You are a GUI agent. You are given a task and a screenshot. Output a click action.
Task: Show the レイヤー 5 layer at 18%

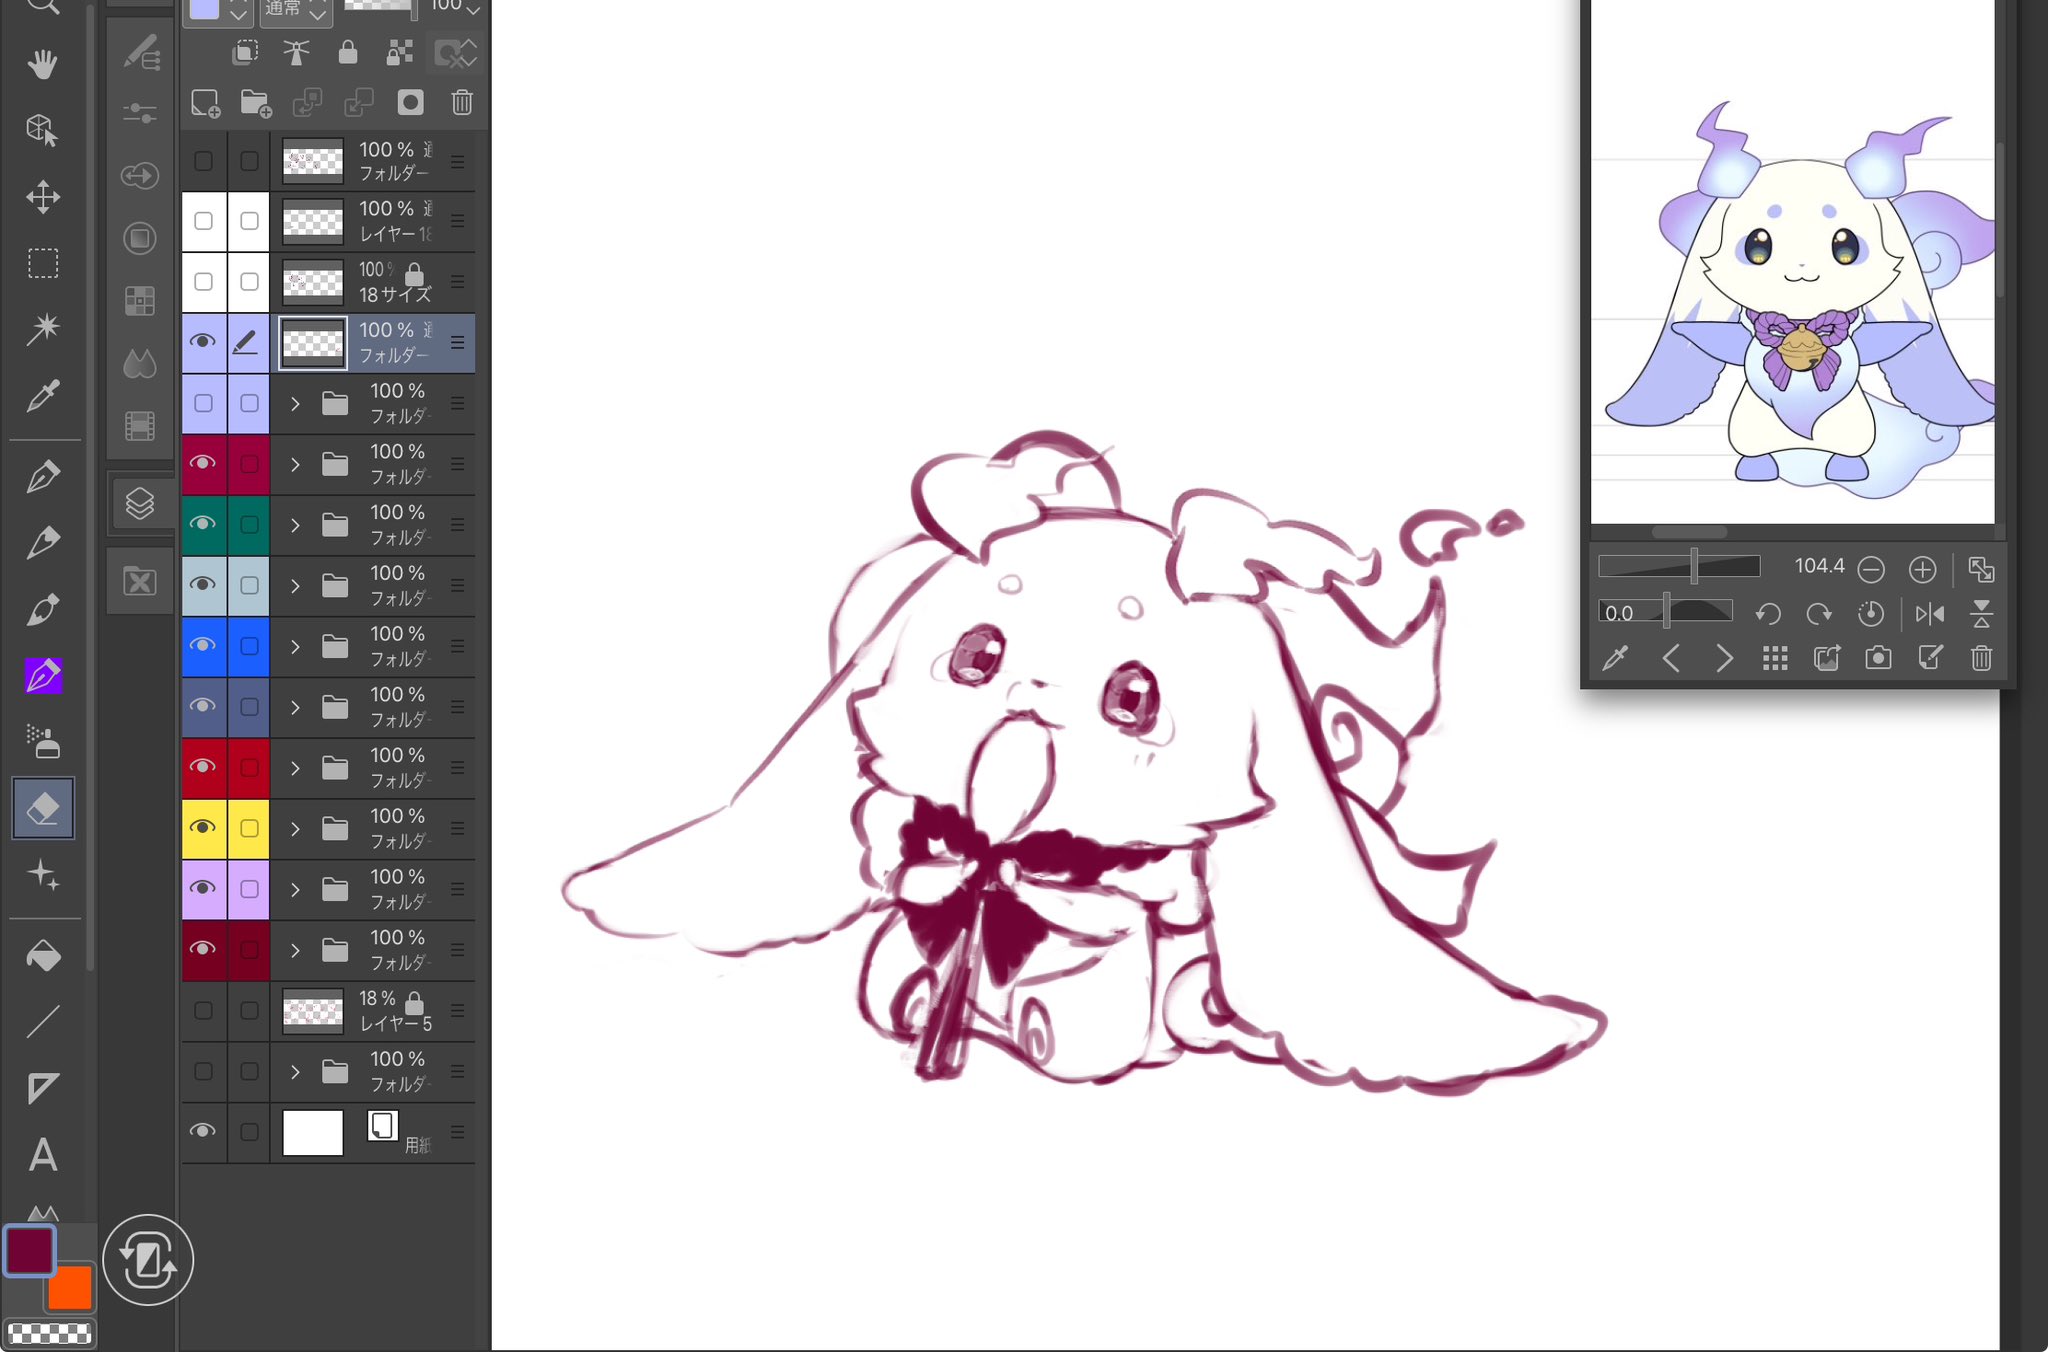[x=203, y=1010]
